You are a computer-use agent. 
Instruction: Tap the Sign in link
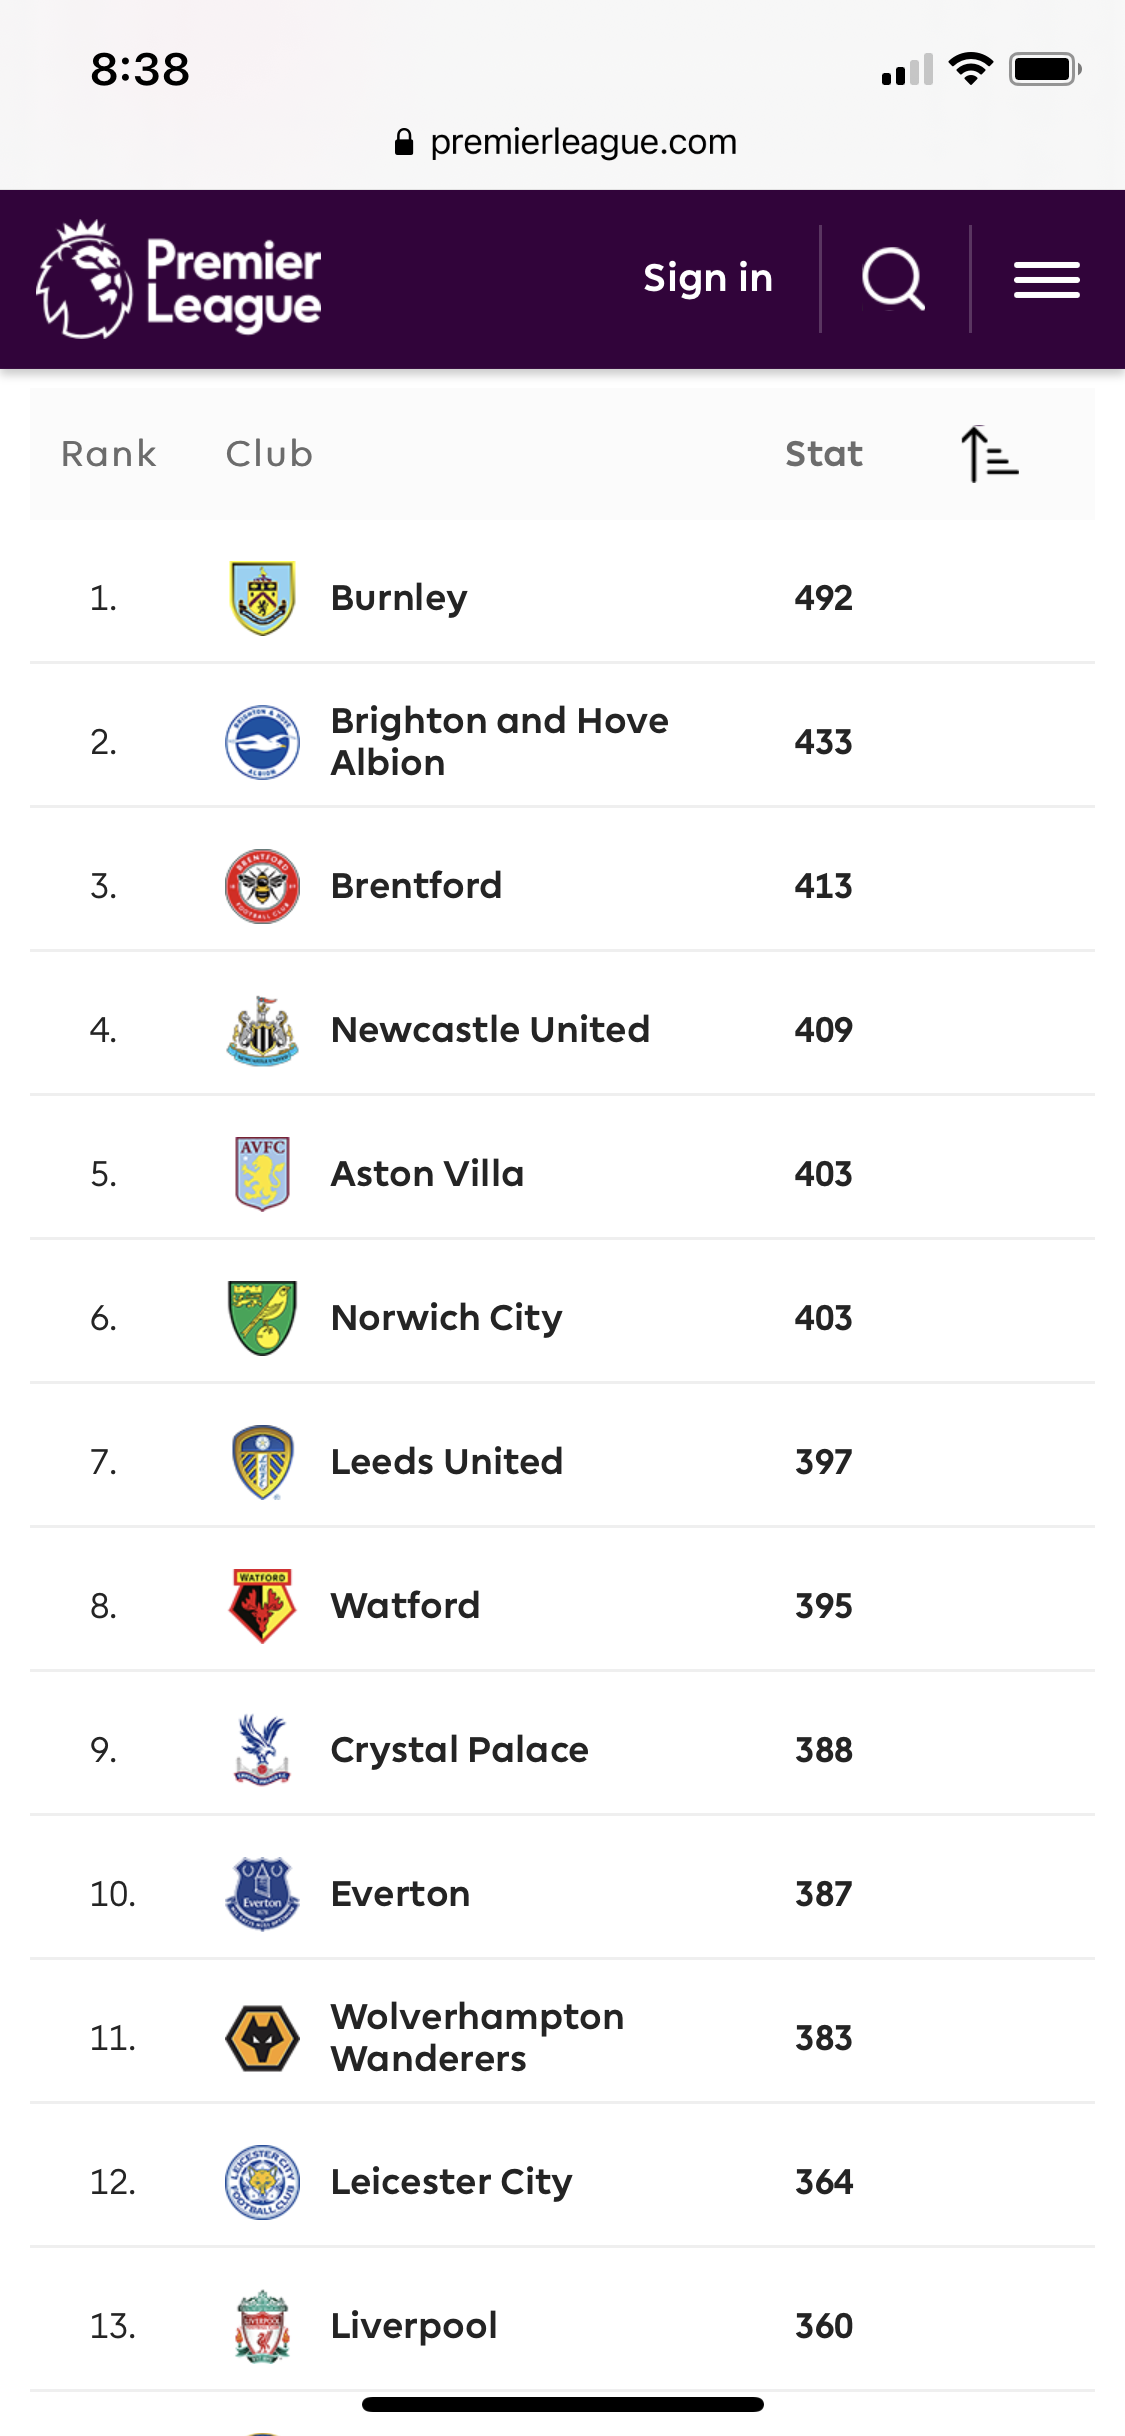pos(707,278)
